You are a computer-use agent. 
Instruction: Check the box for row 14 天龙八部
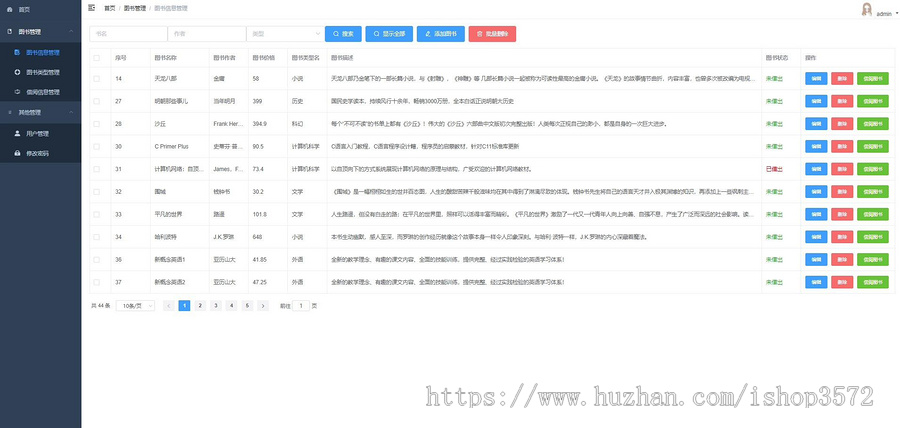(x=96, y=79)
